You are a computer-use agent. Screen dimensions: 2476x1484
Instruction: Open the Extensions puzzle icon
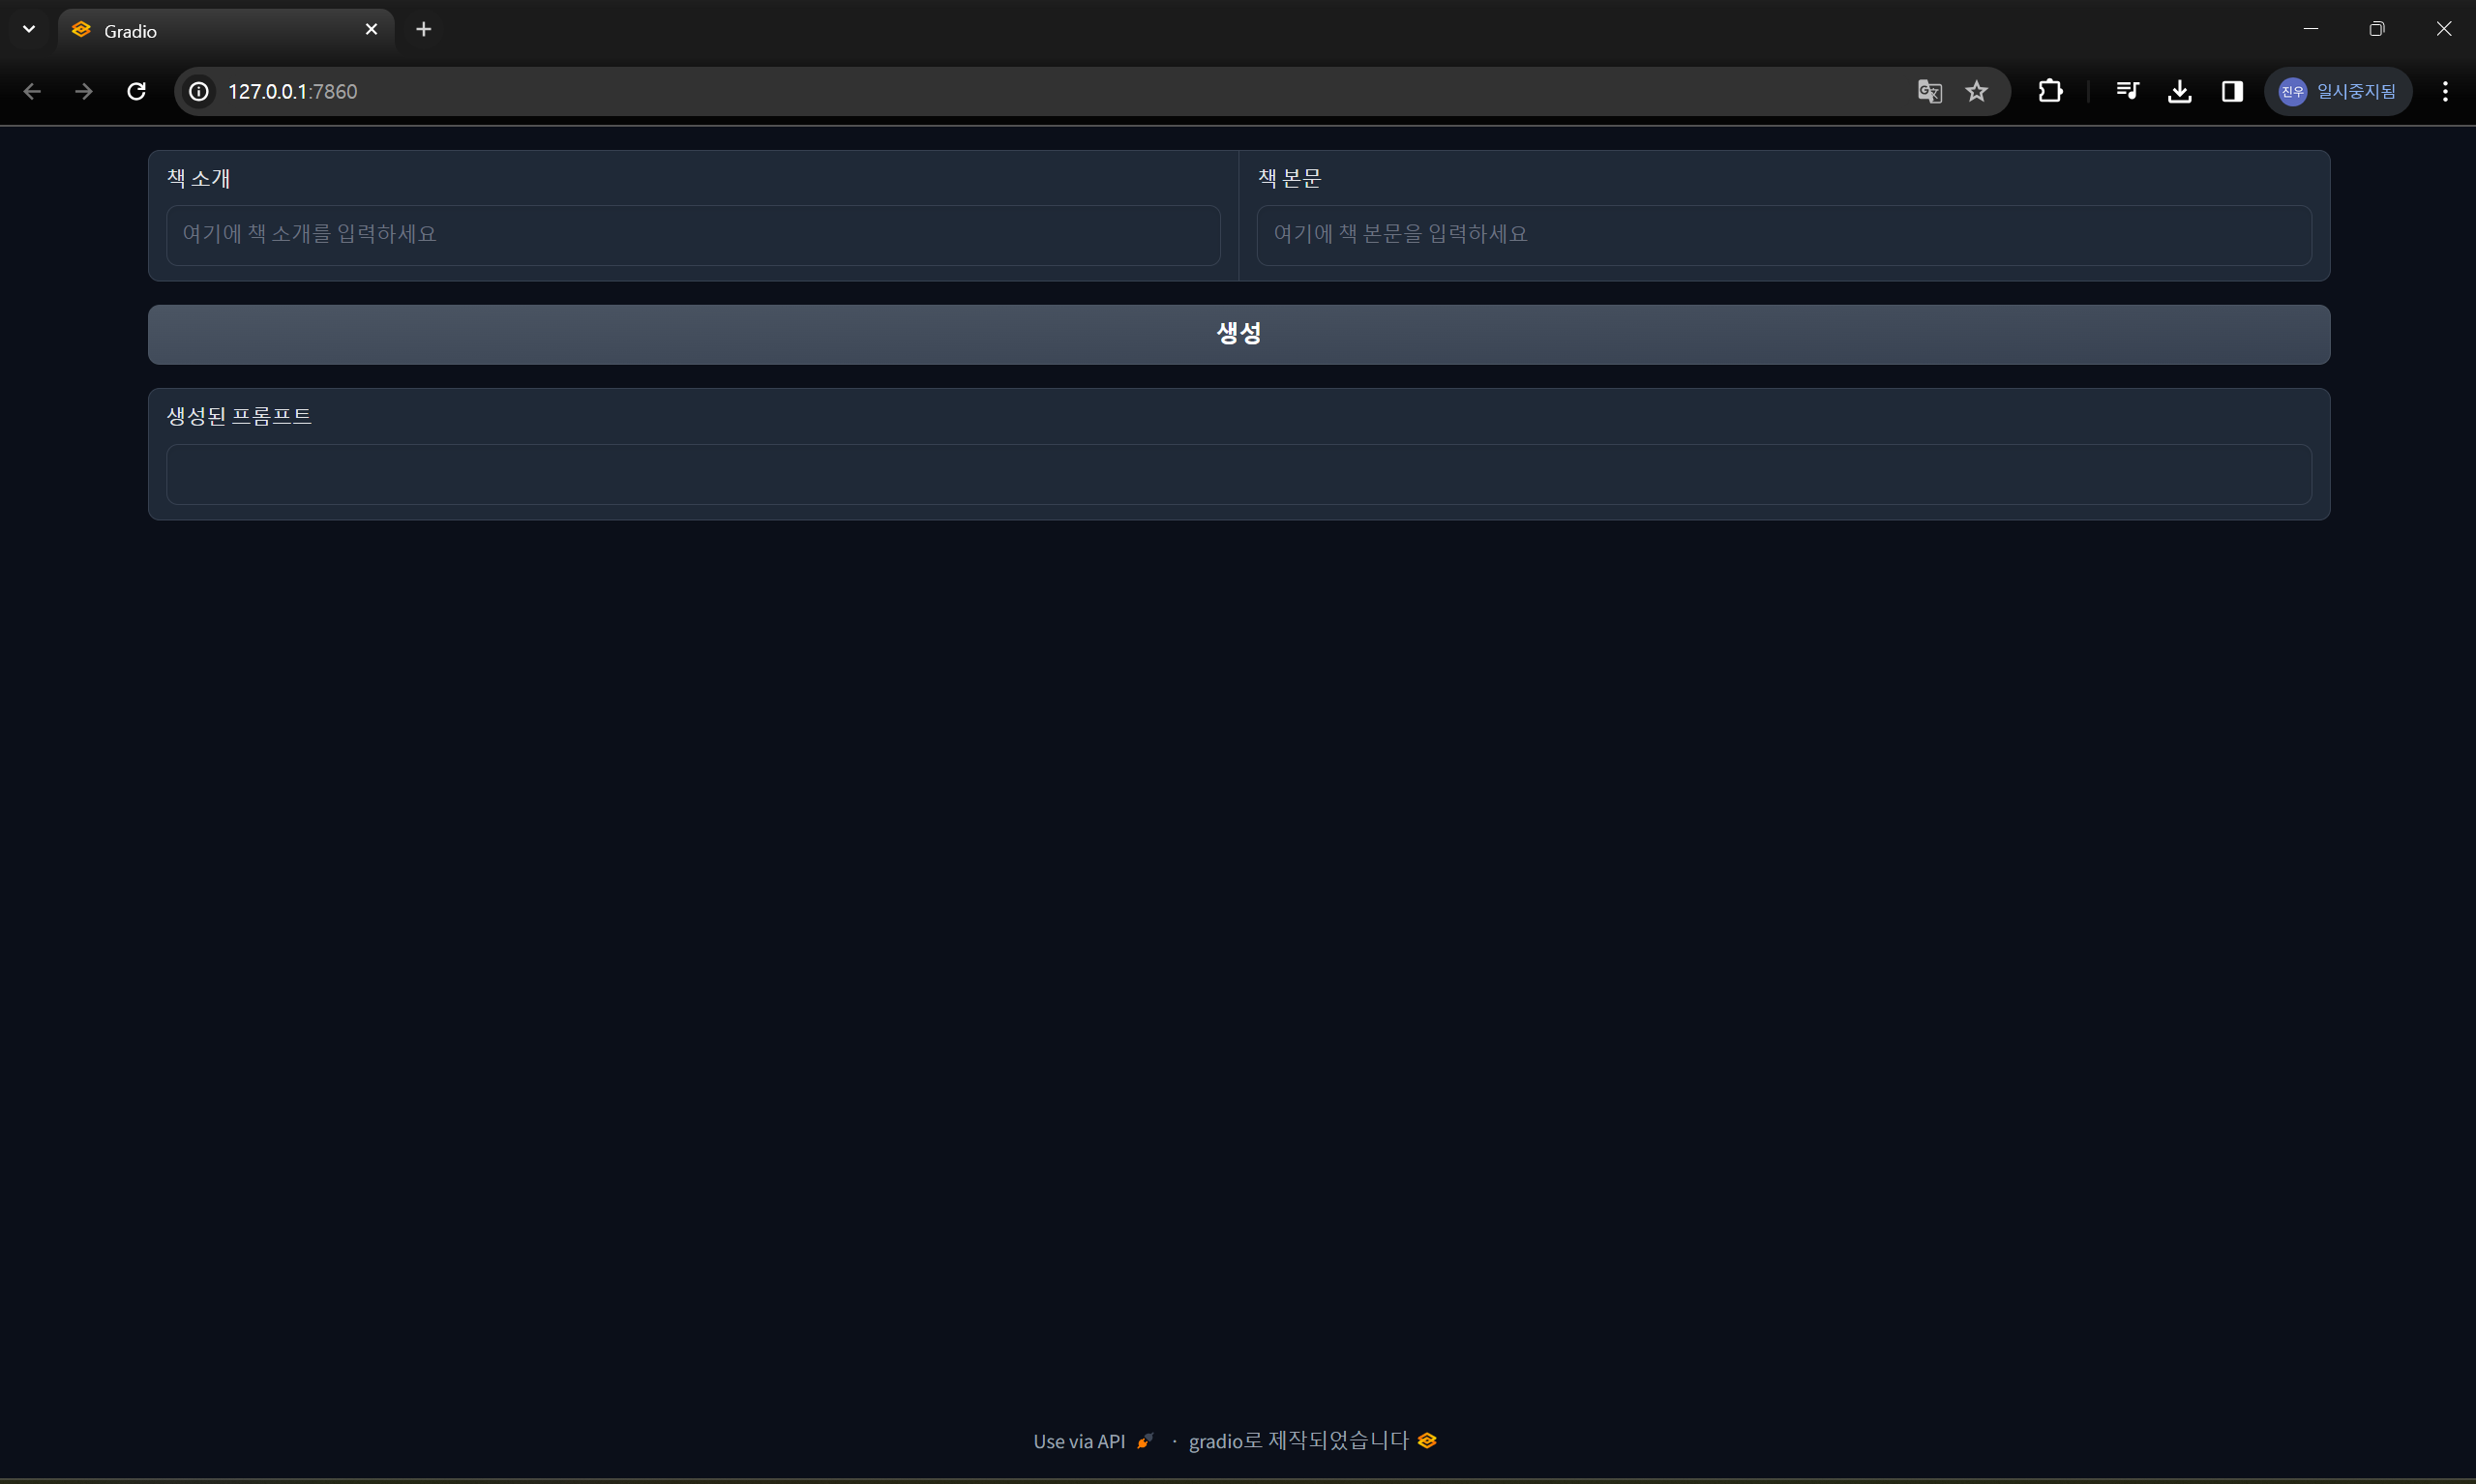pyautogui.click(x=2050, y=92)
